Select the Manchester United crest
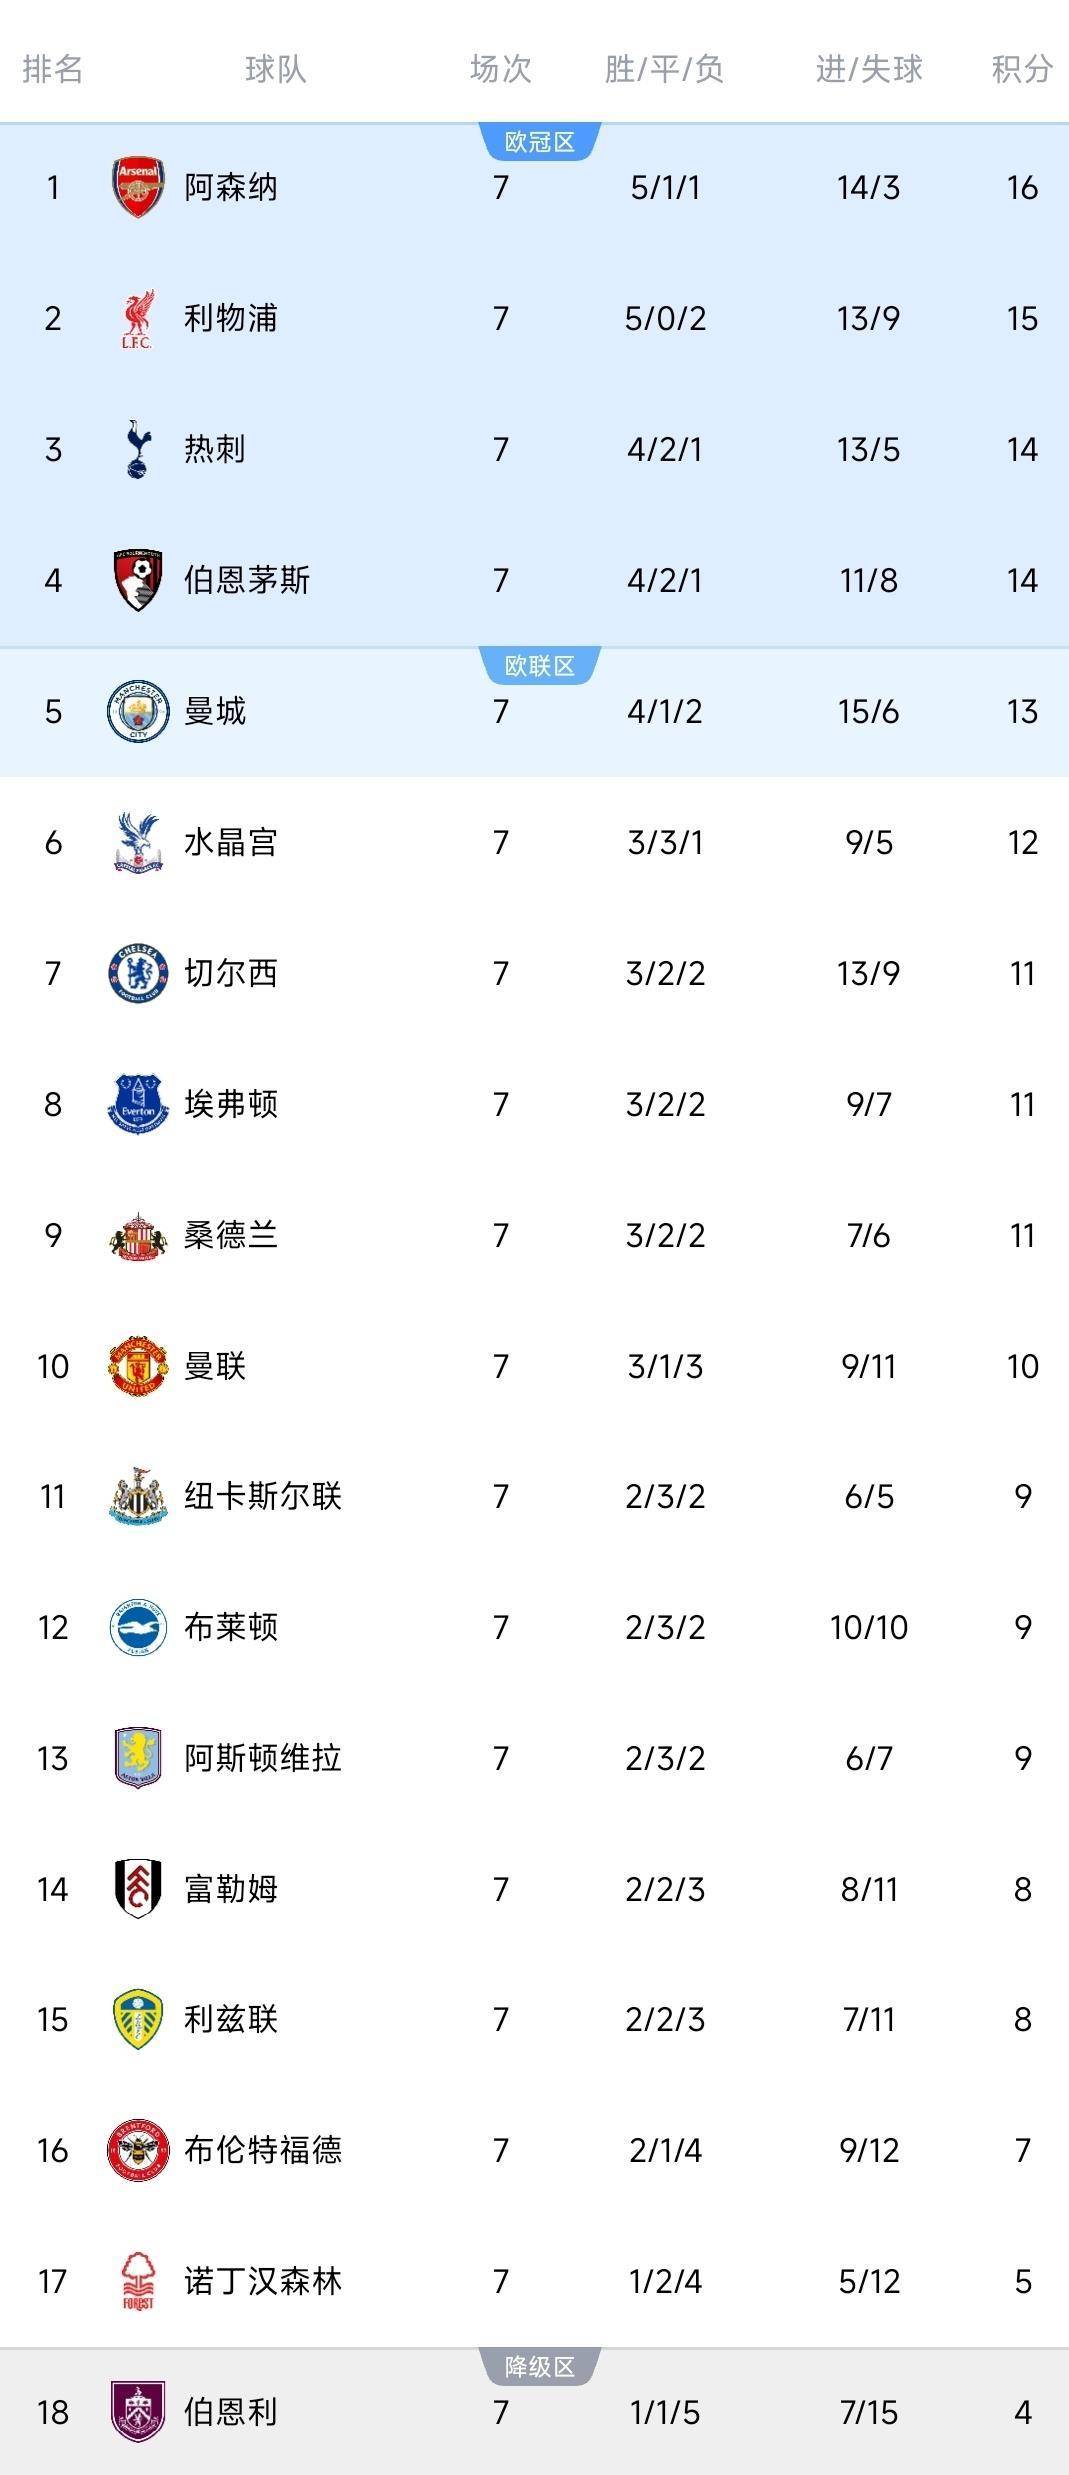Image resolution: width=1069 pixels, height=2475 pixels. tap(138, 1366)
